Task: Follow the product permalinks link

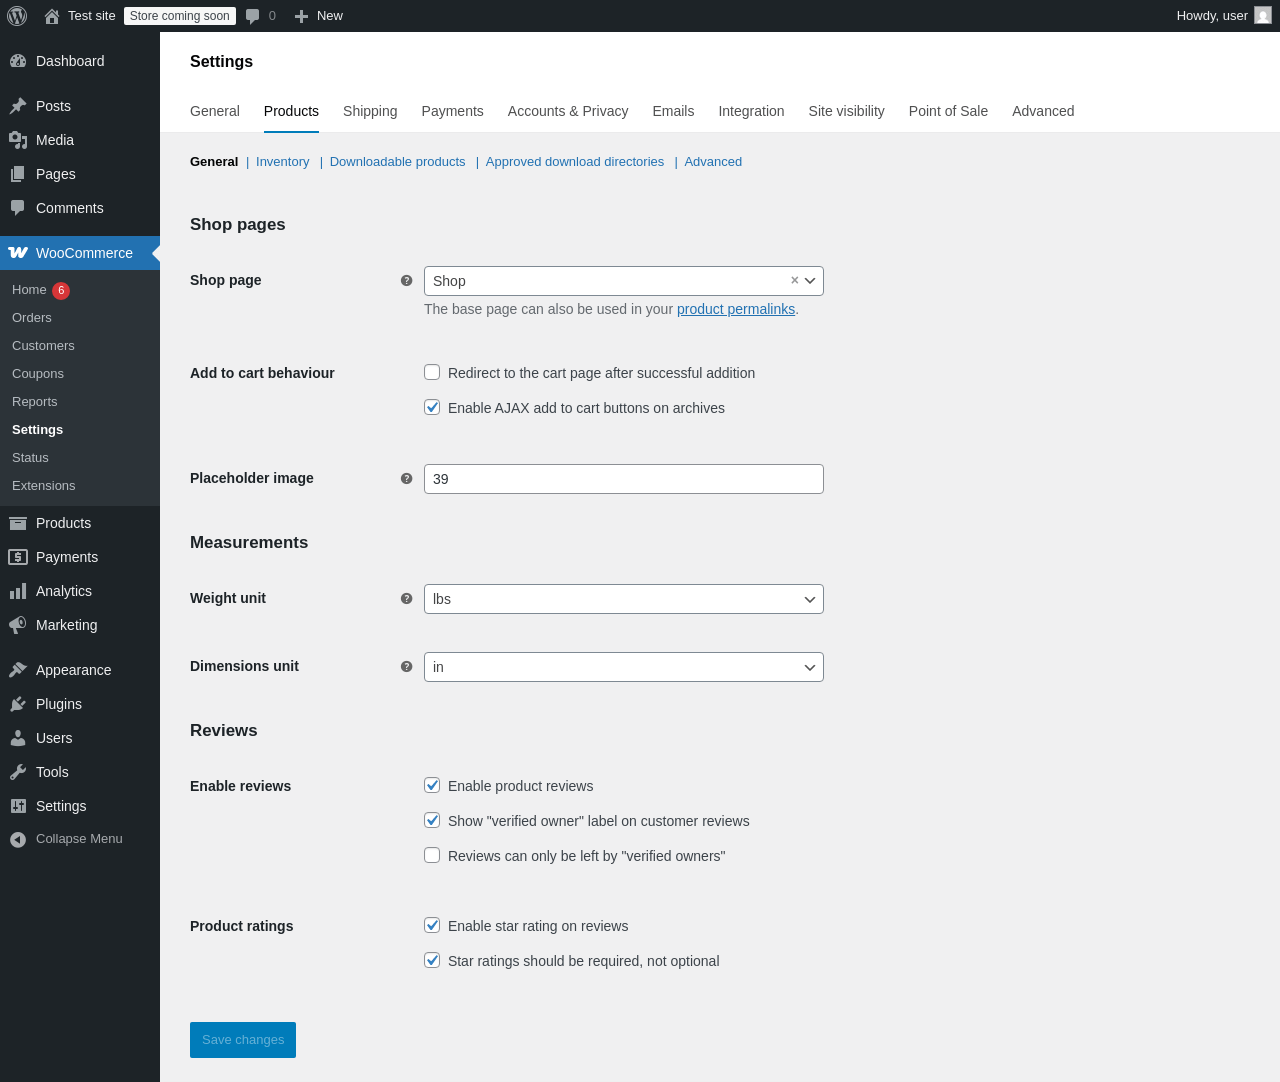Action: 736,309
